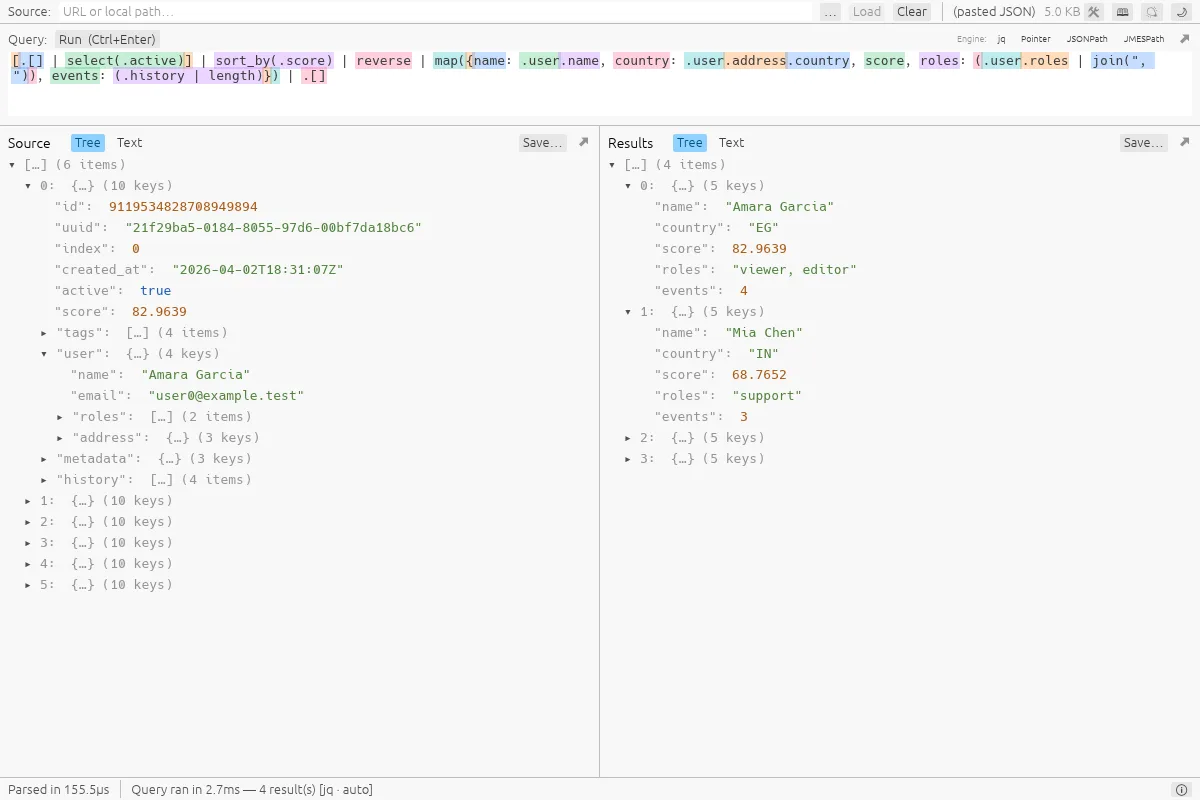Click the "(pasted JSON)" source label
The image size is (1200, 800).
[995, 12]
